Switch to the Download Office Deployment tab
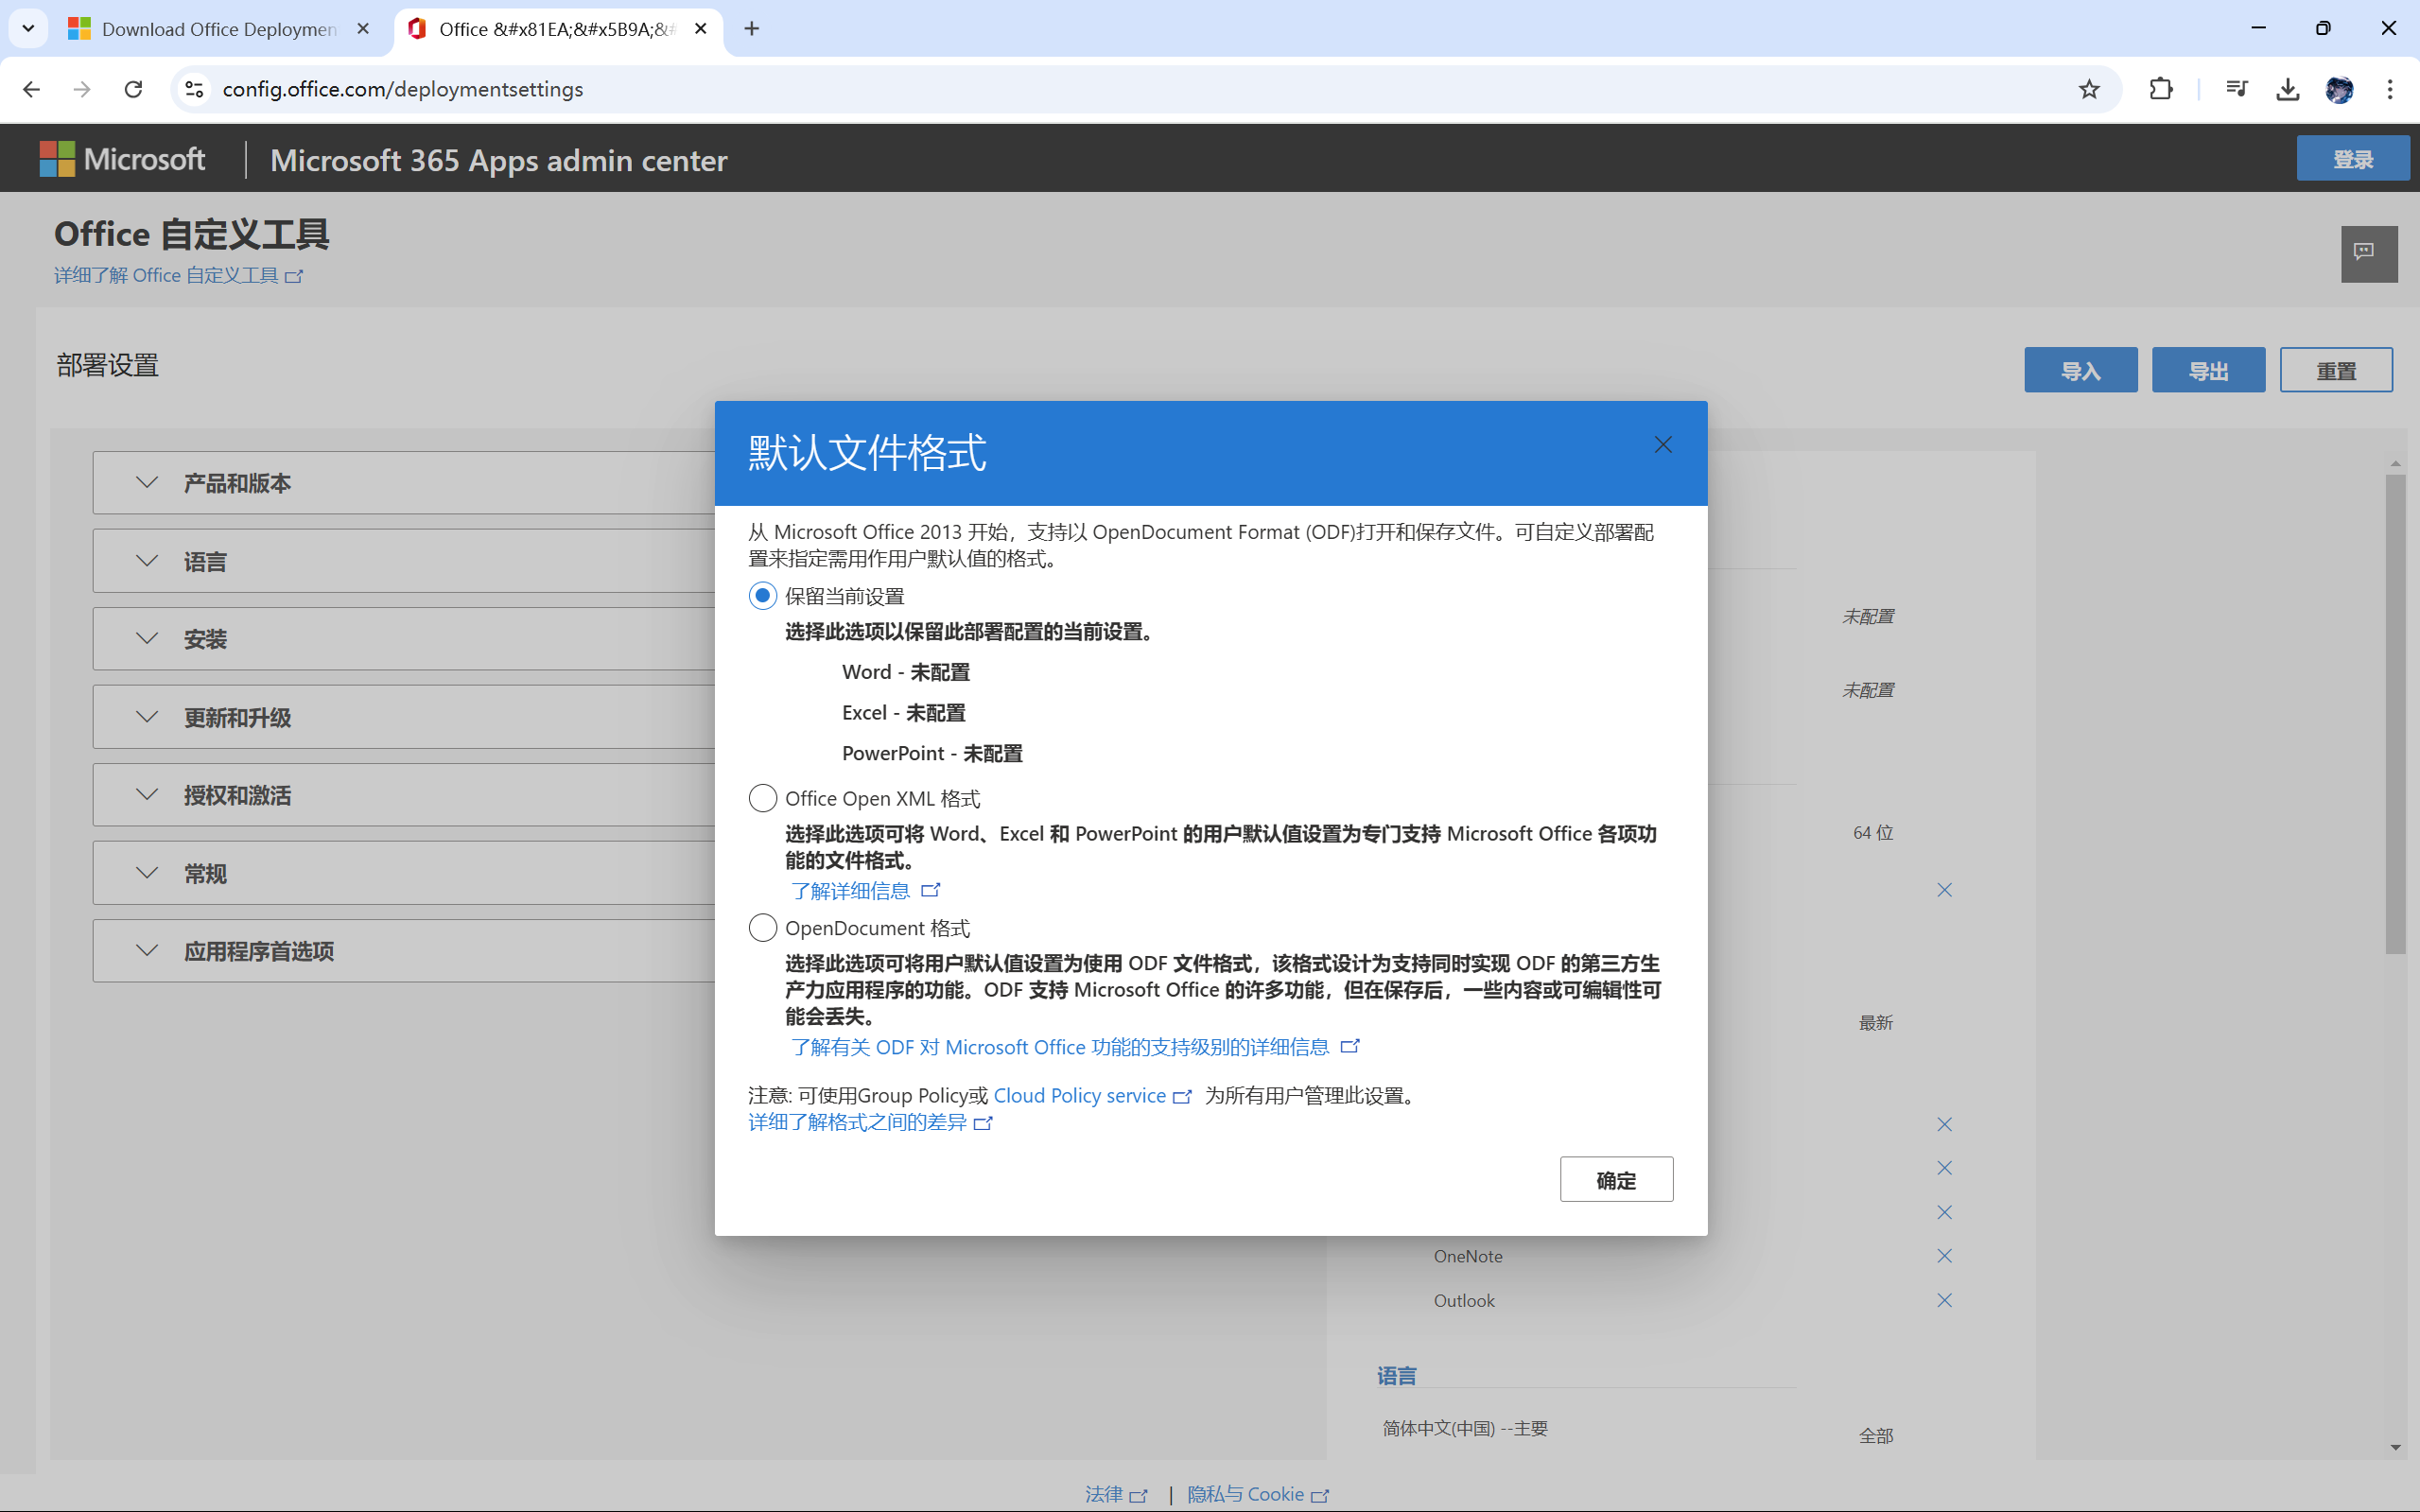2420x1512 pixels. [x=218, y=29]
